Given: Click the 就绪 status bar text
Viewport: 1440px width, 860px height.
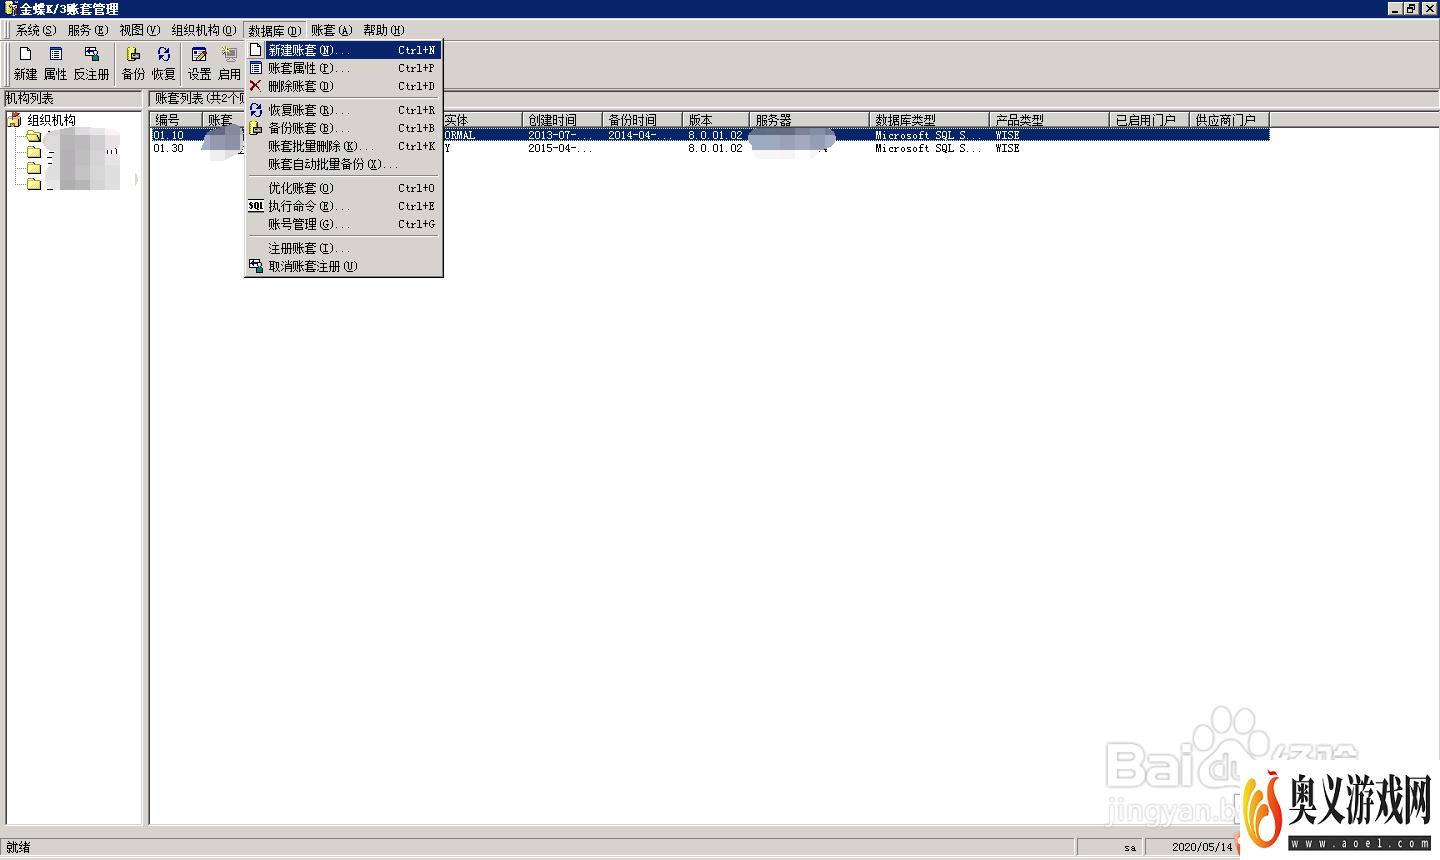Looking at the screenshot, I should coord(18,847).
